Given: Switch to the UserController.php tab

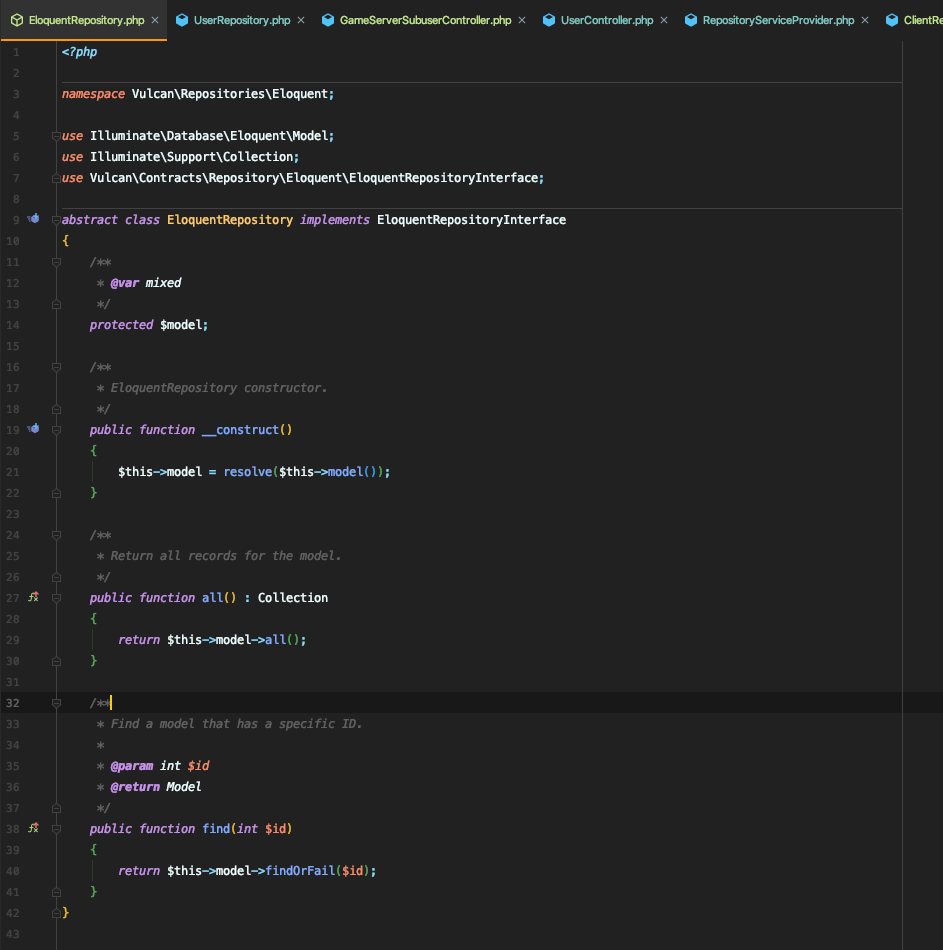Looking at the screenshot, I should coord(606,20).
